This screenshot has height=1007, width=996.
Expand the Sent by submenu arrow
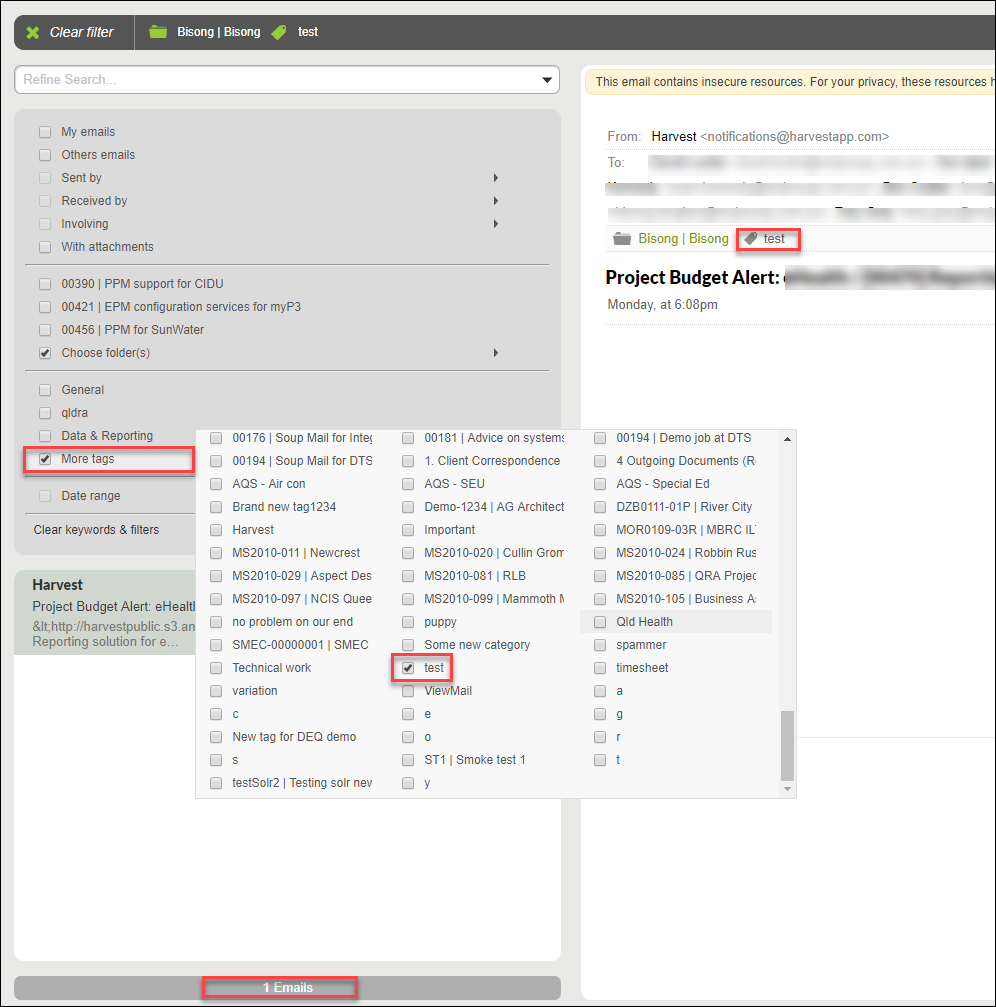coord(496,178)
